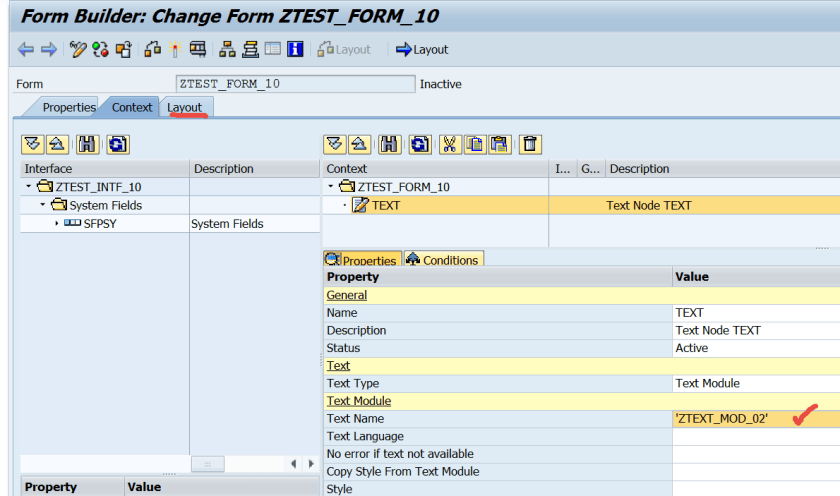Viewport: 840px width, 496px height.
Task: Select ZTEST_FORM_10 in the Context tree
Action: pyautogui.click(x=403, y=187)
